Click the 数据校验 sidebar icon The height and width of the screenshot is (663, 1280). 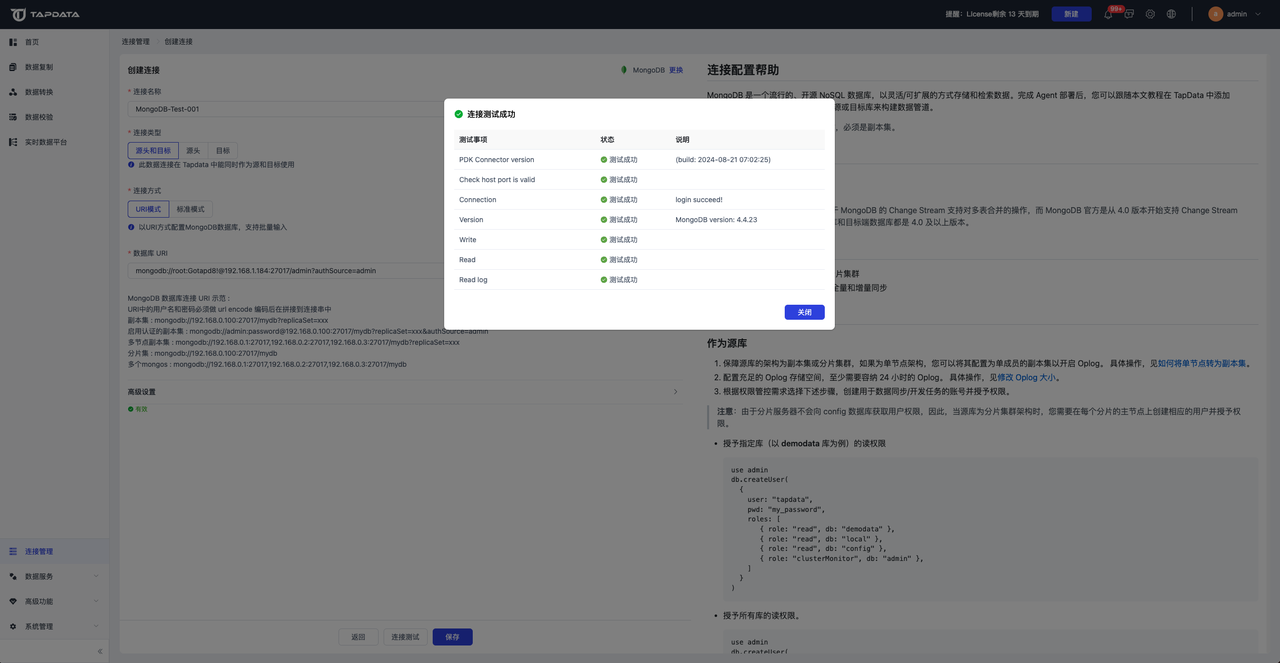click(13, 117)
